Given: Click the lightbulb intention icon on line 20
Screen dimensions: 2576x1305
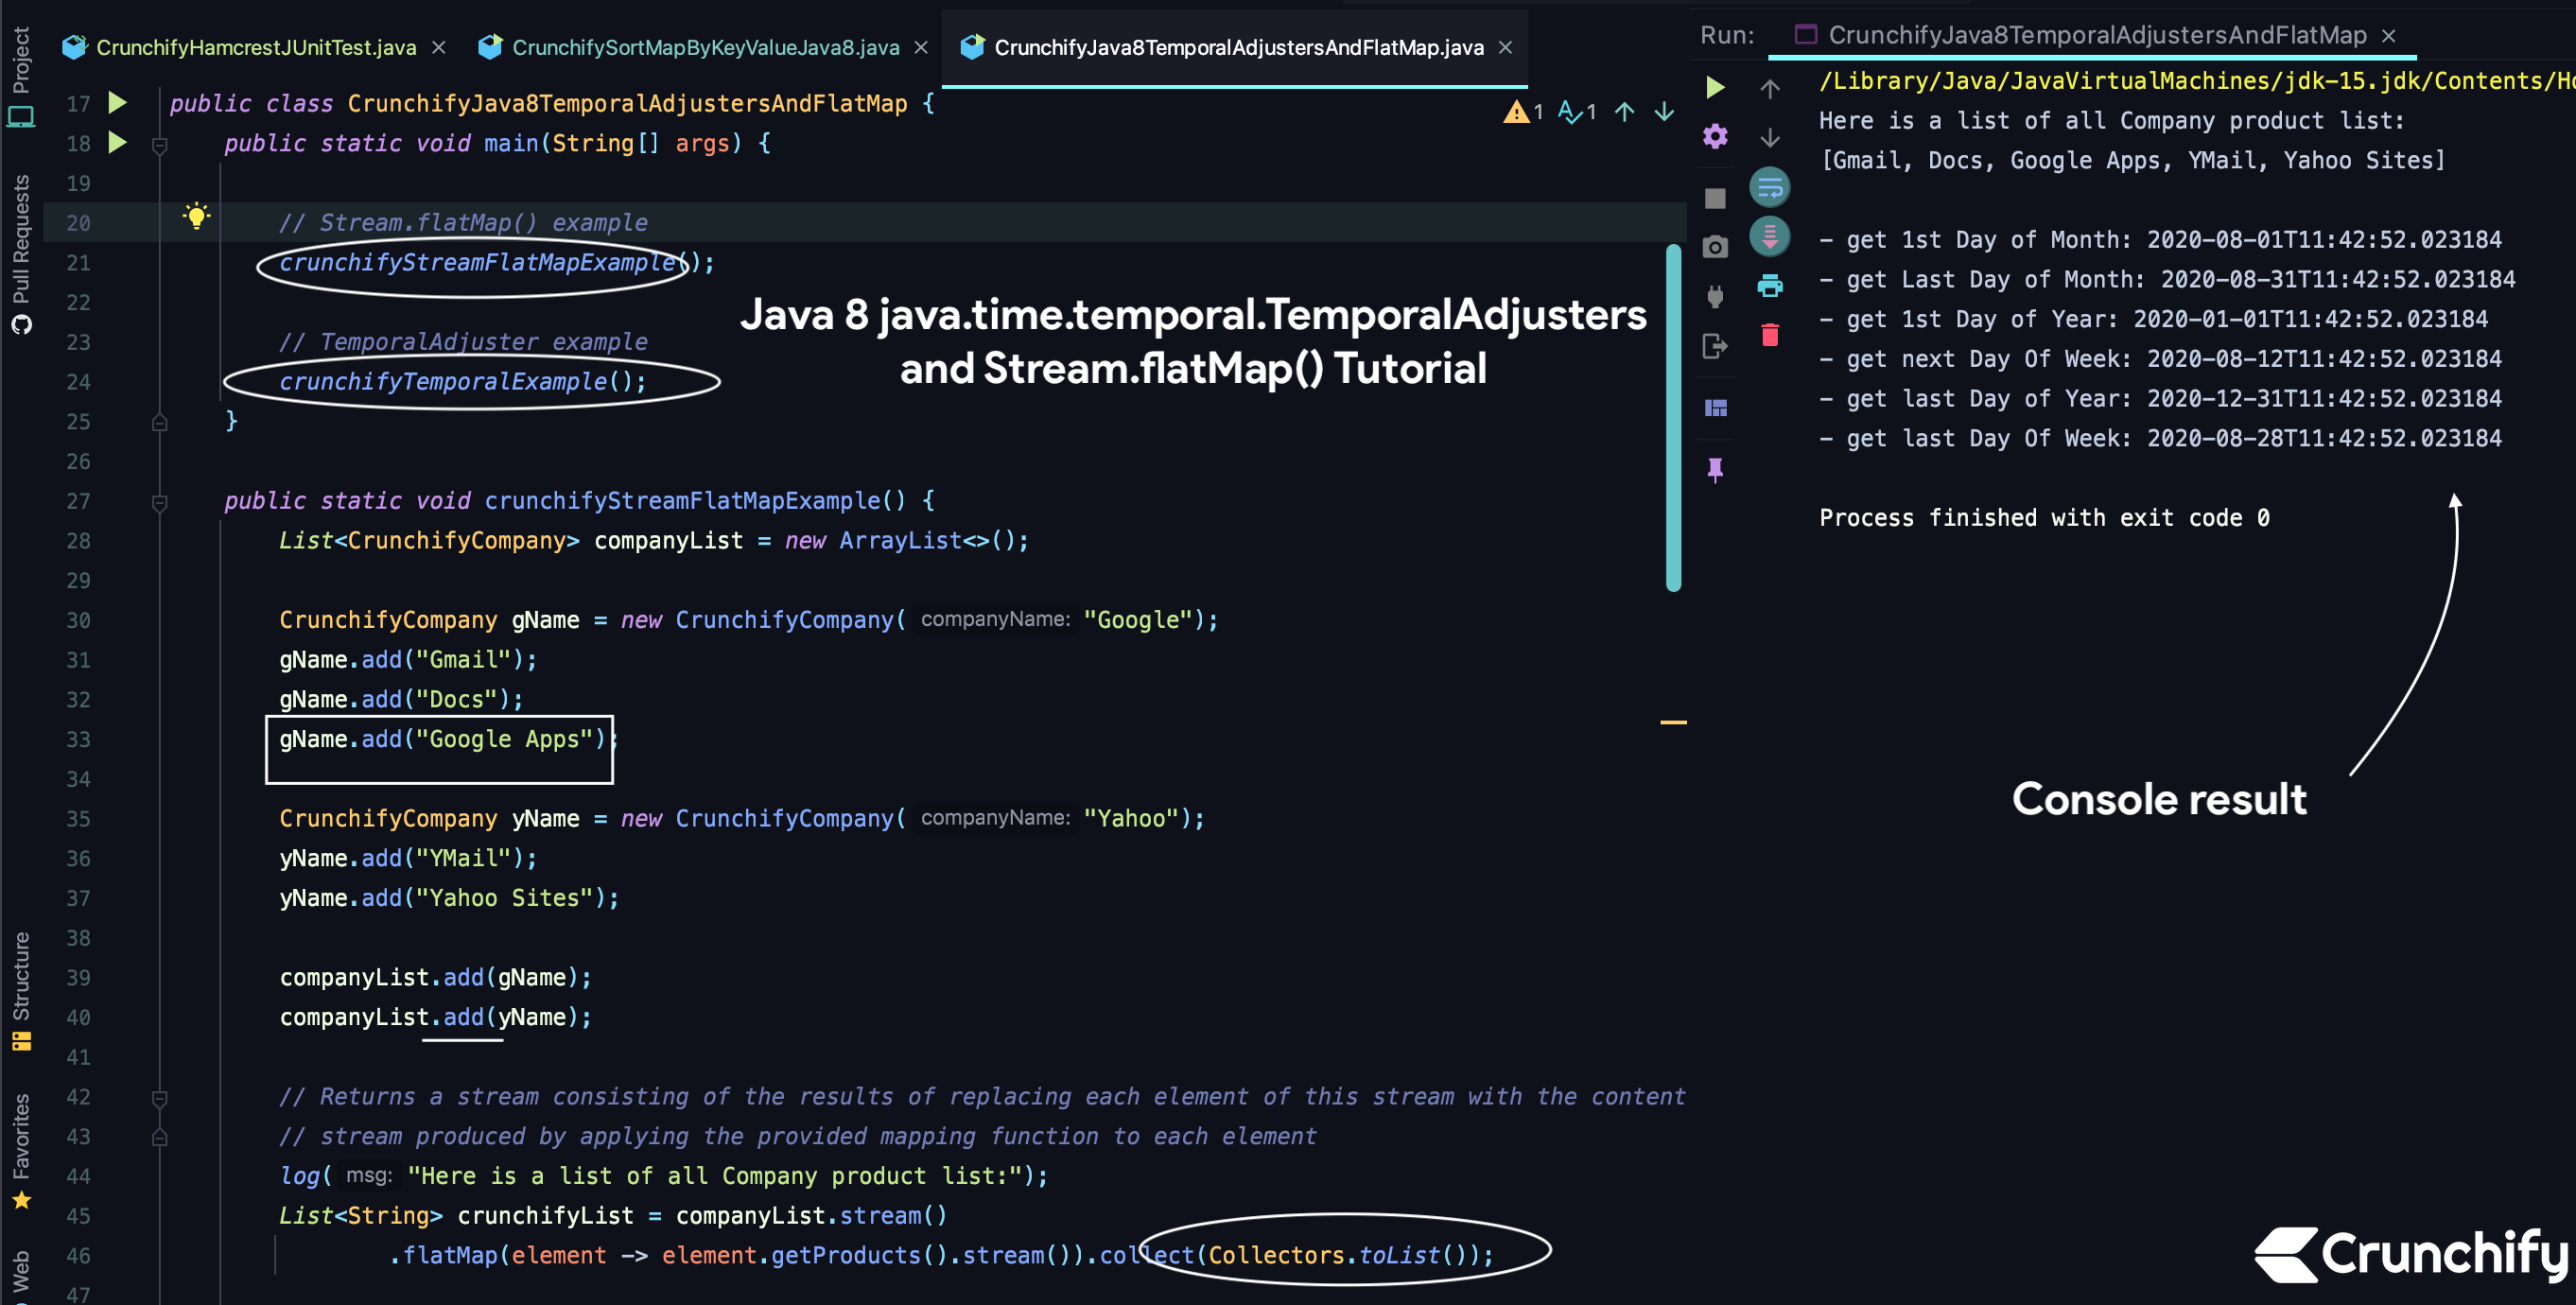Looking at the screenshot, I should point(196,215).
